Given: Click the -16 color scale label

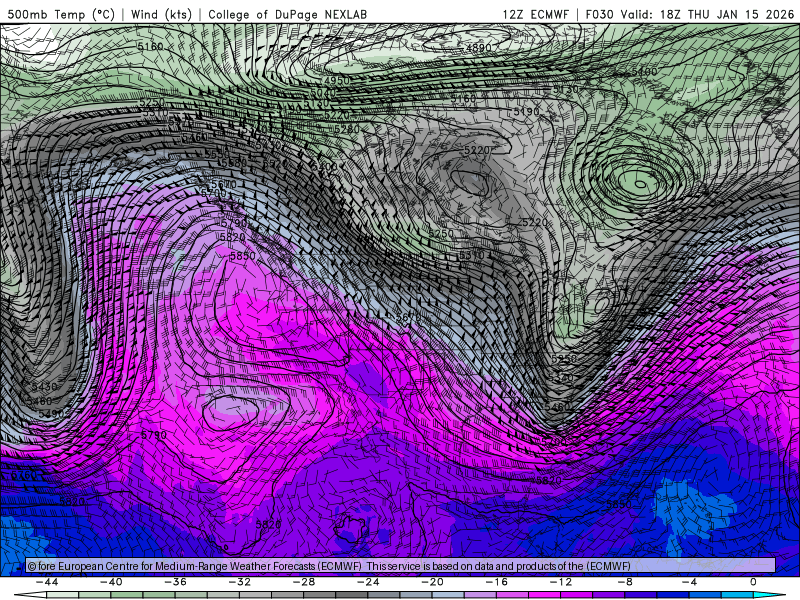Looking at the screenshot, I should point(497,582).
